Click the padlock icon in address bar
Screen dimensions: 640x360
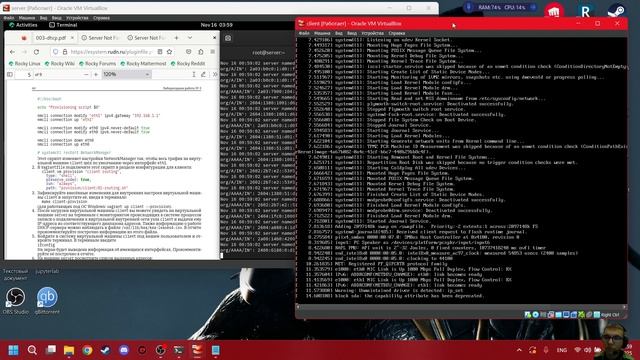click(x=64, y=52)
